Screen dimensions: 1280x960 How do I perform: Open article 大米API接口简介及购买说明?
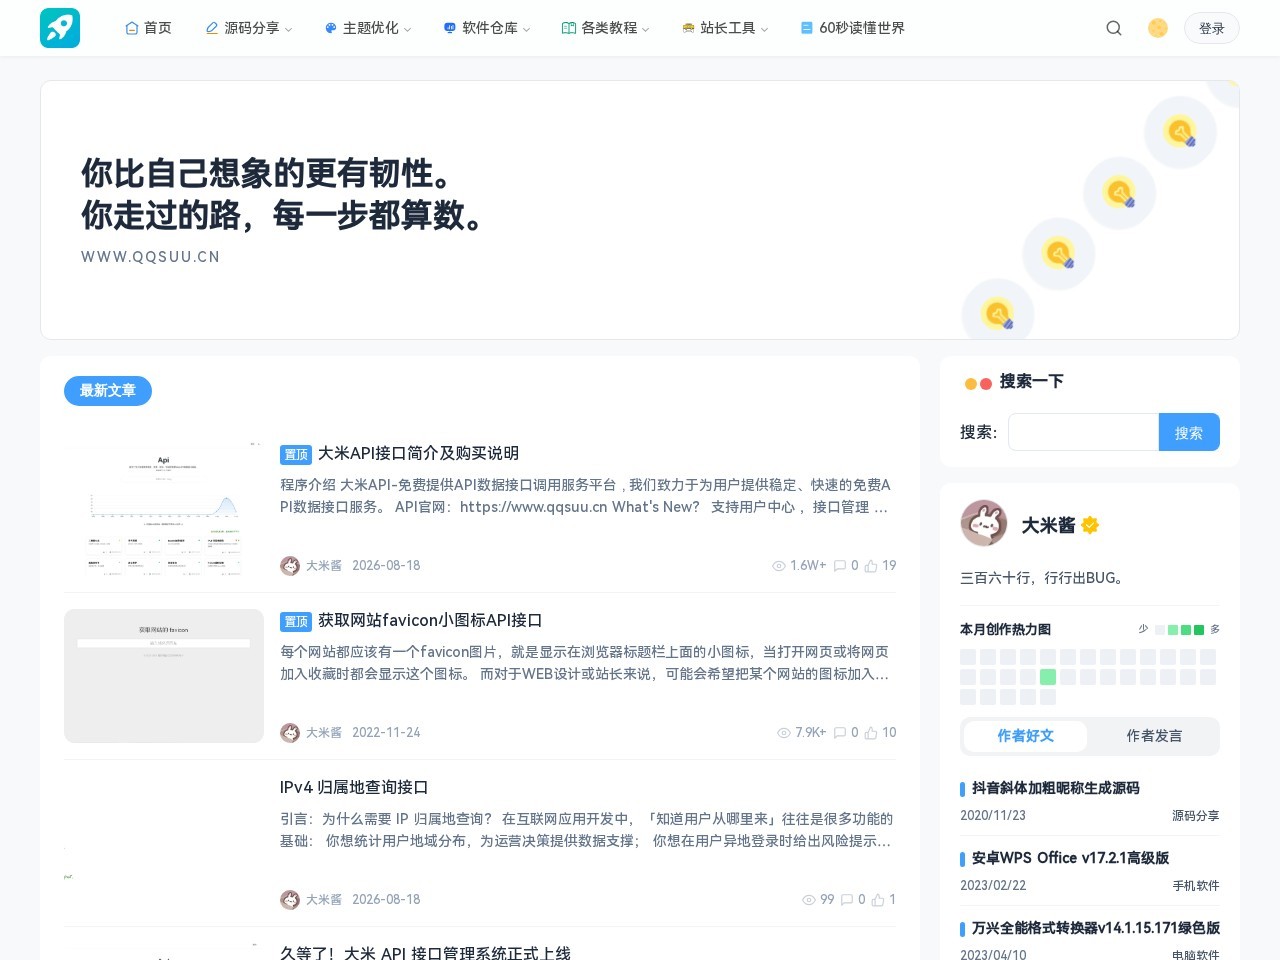(x=418, y=453)
